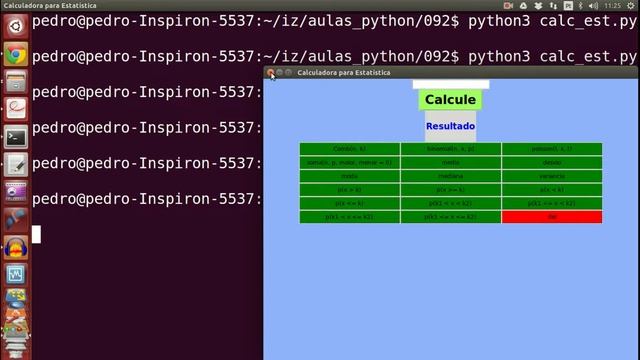
Task: Click the red del button
Action: click(x=552, y=217)
